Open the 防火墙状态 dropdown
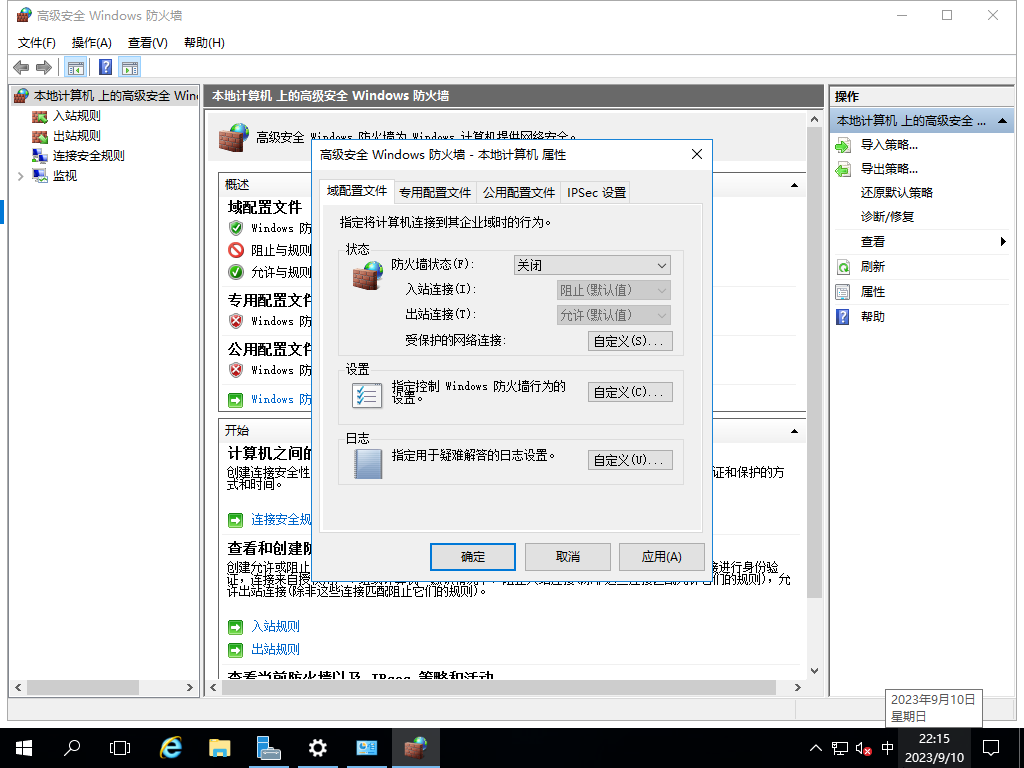The width and height of the screenshot is (1024, 768). pos(592,265)
